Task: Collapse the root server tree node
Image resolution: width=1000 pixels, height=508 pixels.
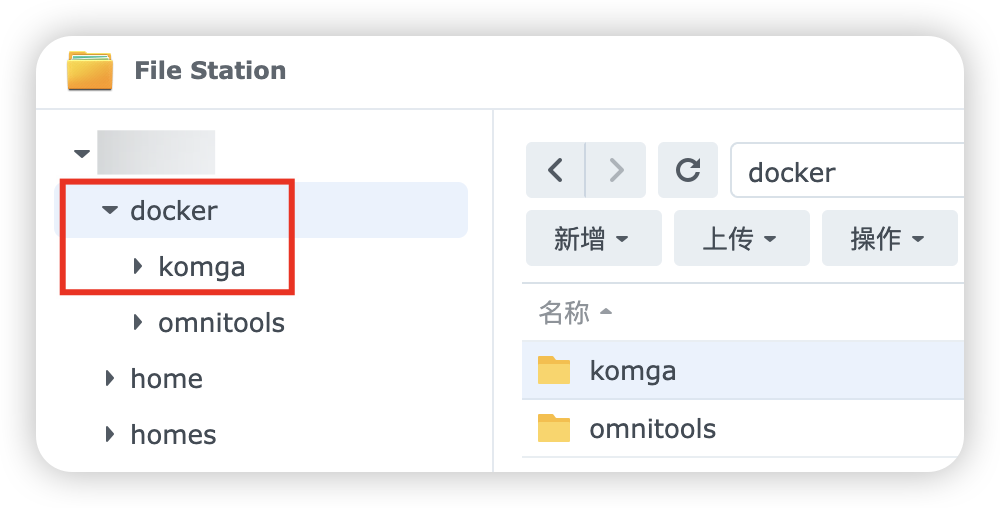Action: tap(81, 154)
